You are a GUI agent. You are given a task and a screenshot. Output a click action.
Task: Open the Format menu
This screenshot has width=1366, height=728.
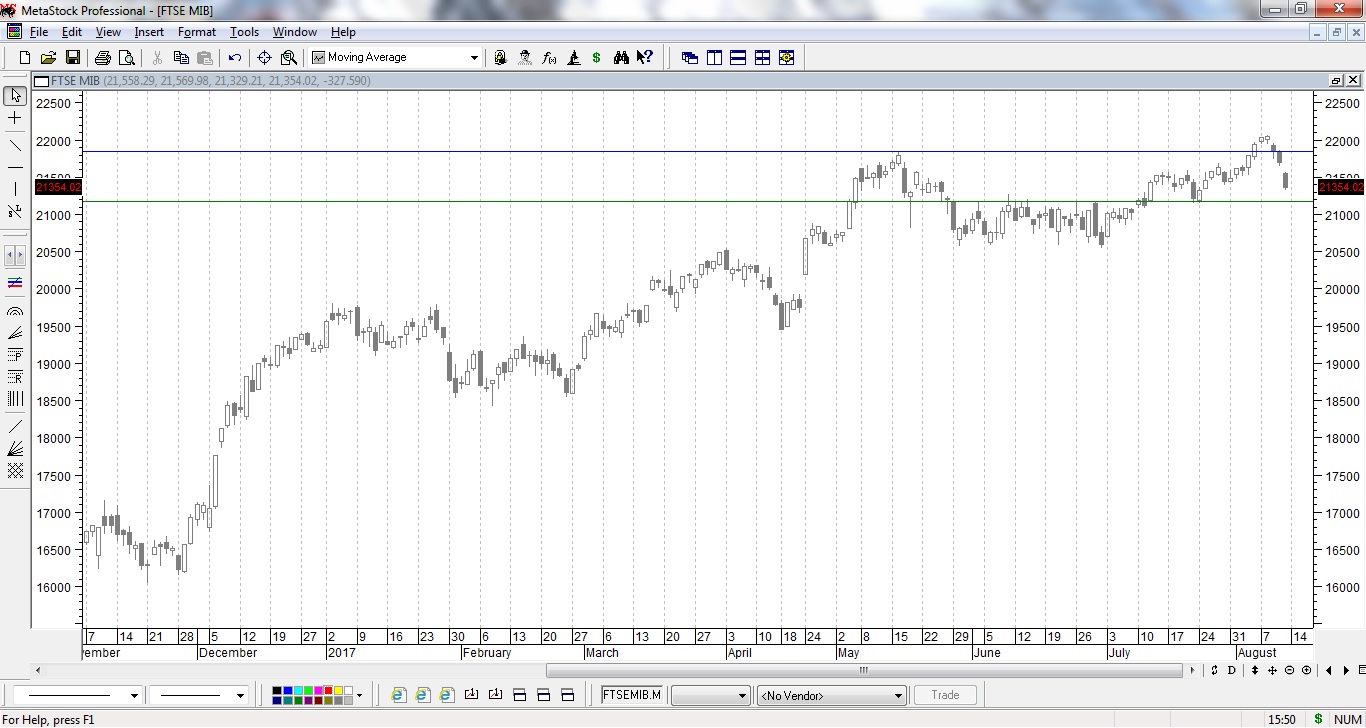point(197,32)
